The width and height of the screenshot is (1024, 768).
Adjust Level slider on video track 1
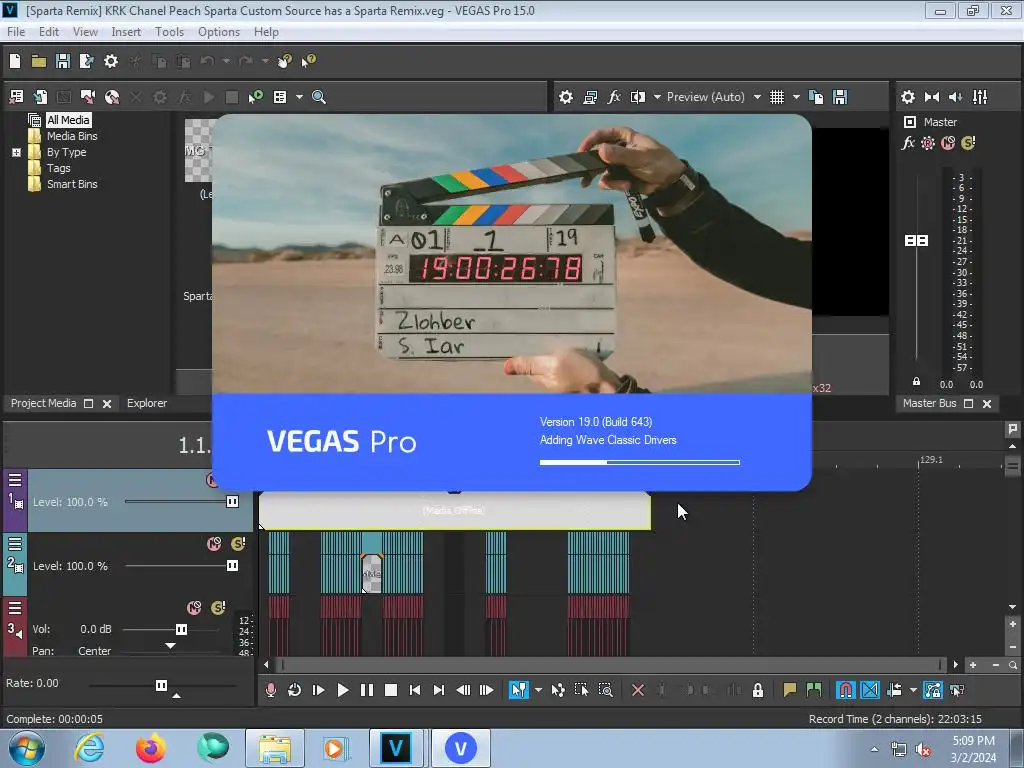(x=232, y=502)
